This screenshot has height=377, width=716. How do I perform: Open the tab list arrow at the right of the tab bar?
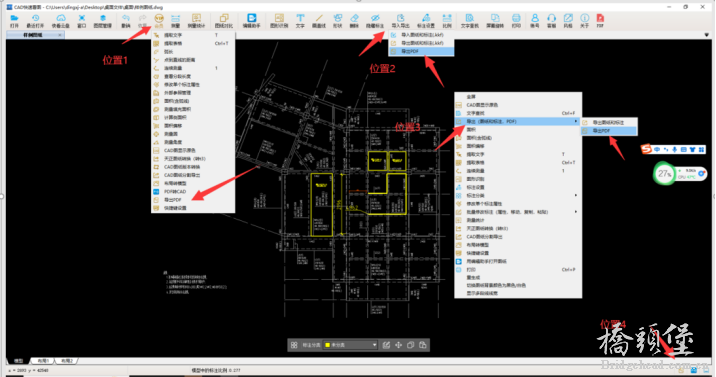point(706,35)
